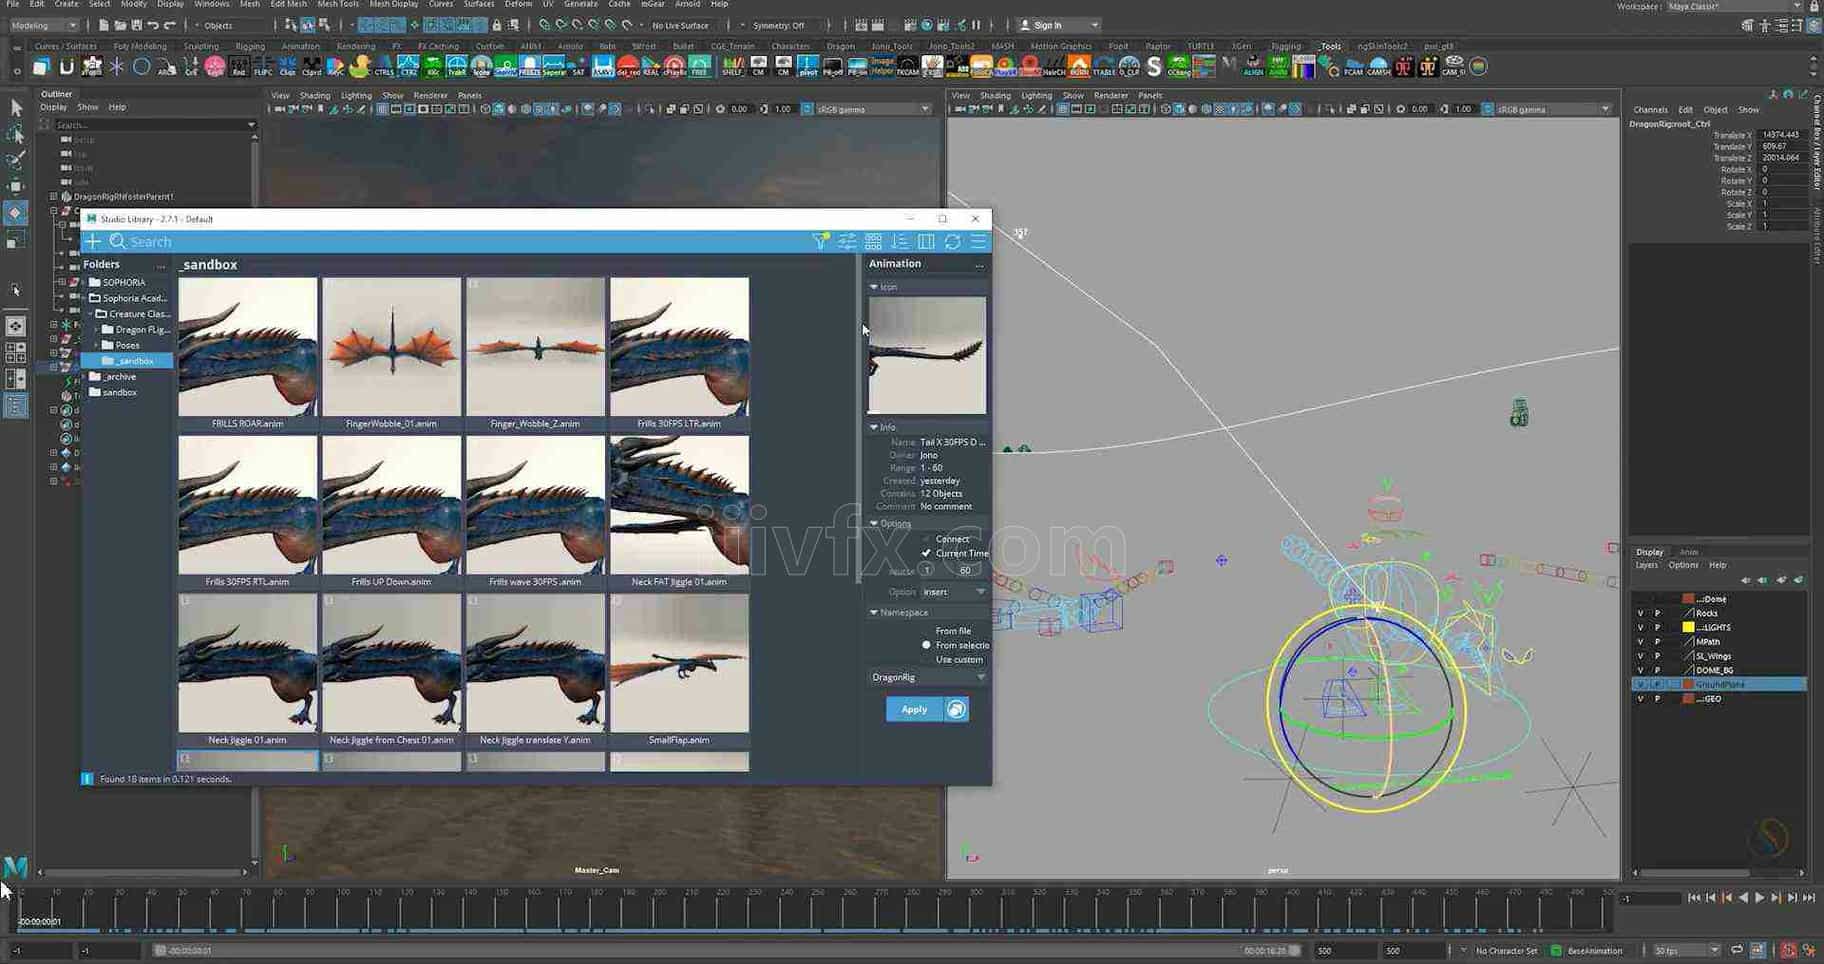Screen dimensions: 1824x964
Task: Toggle visibility V of the MPath layer
Action: [x=1640, y=642]
